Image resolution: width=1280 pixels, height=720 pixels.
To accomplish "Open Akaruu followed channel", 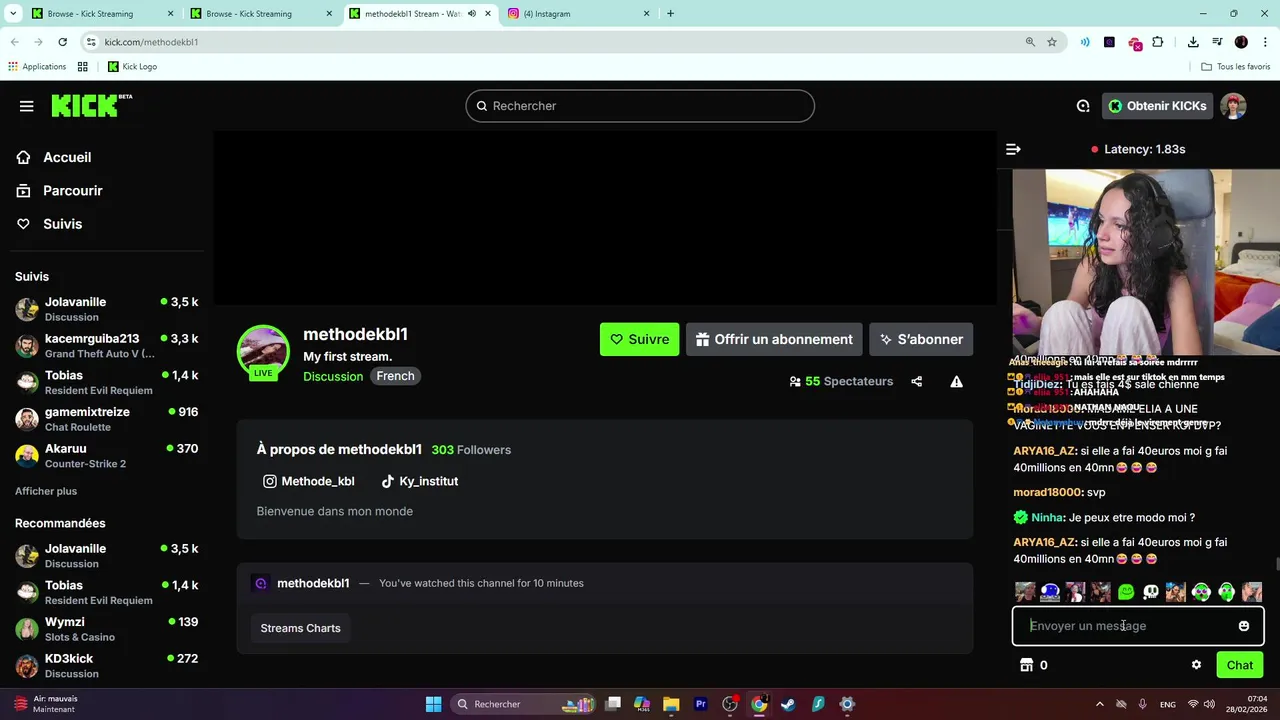I will (106, 456).
